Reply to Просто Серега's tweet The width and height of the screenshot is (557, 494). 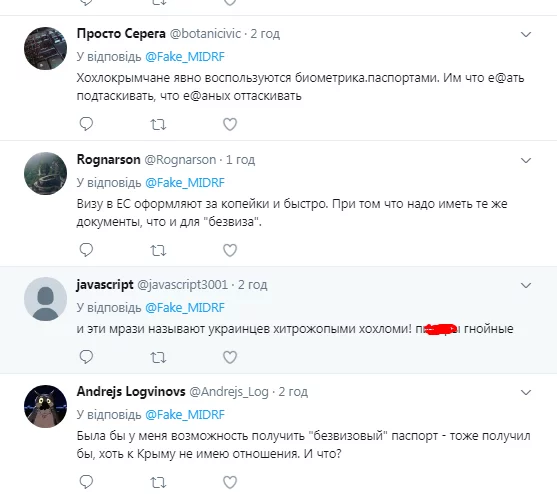(86, 124)
